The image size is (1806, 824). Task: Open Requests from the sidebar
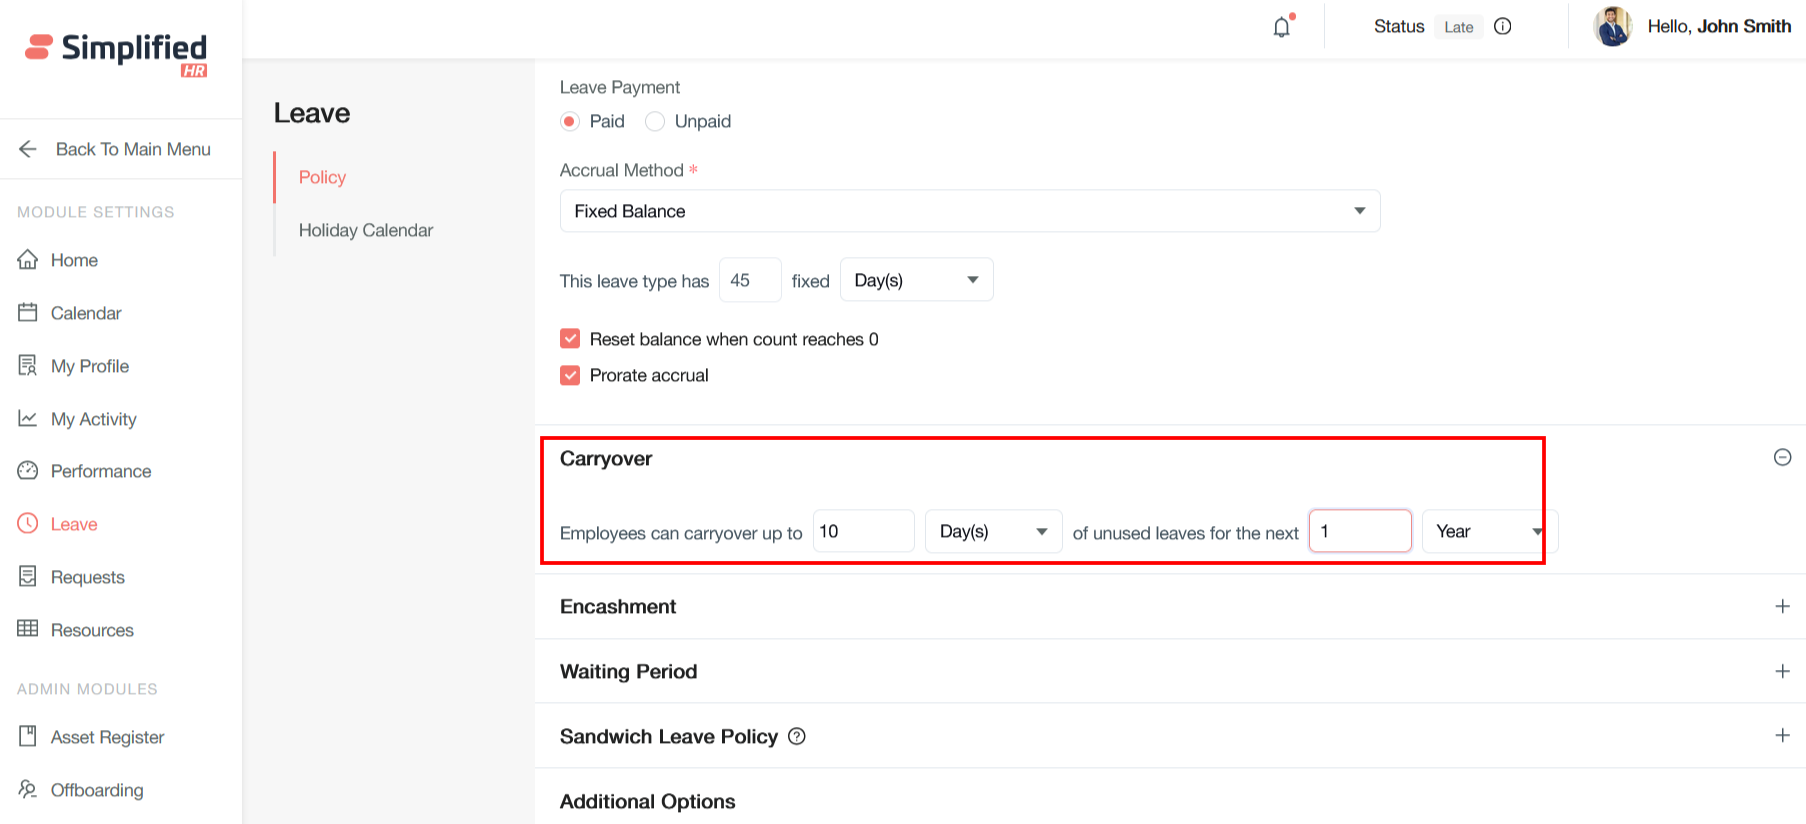coord(87,577)
